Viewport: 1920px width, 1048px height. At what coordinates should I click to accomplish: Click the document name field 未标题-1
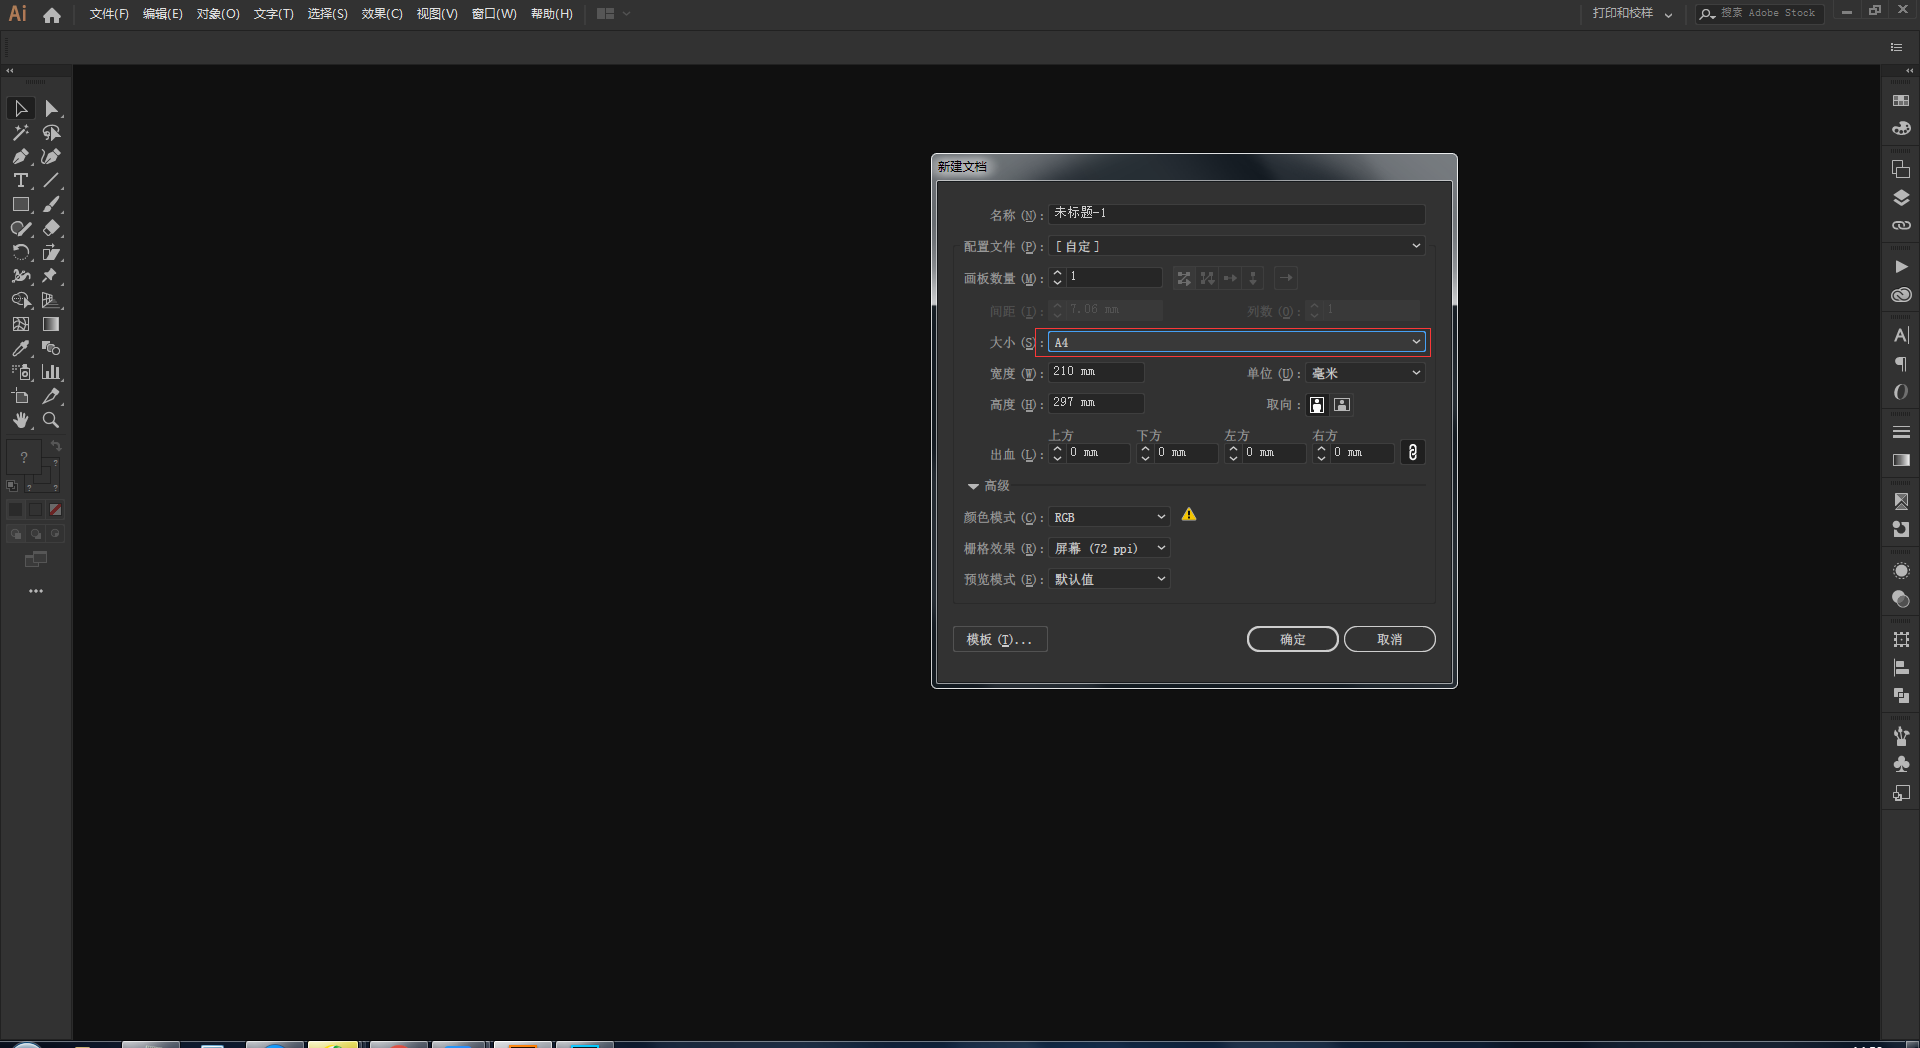point(1237,214)
